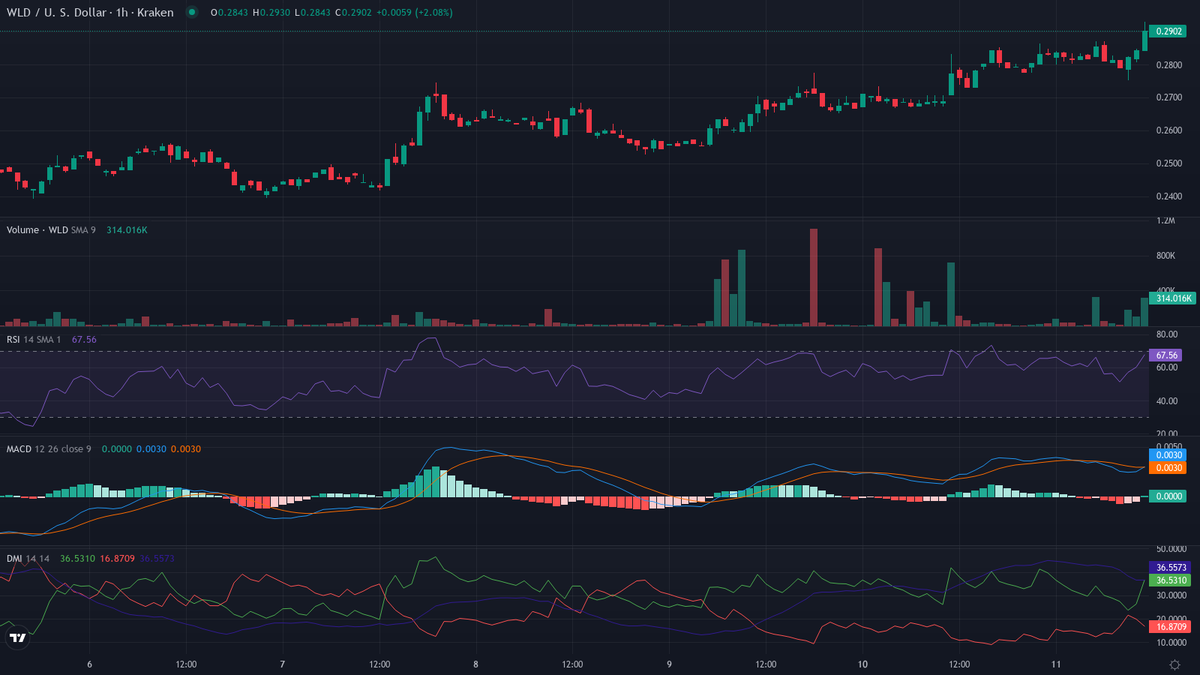The width and height of the screenshot is (1200, 675).
Task: Click the Volume legend value 314.016K
Action: click(x=127, y=230)
